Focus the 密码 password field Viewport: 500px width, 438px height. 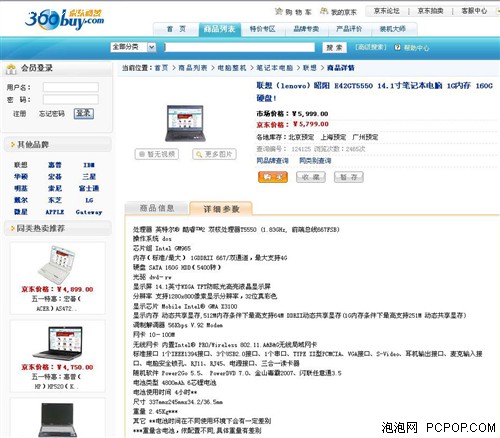71,99
